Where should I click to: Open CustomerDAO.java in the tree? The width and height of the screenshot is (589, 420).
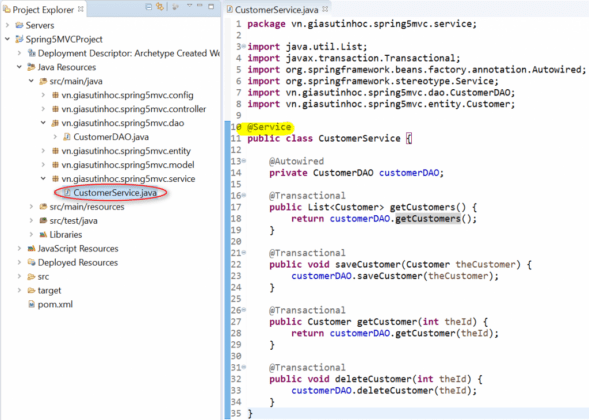pyautogui.click(x=111, y=137)
